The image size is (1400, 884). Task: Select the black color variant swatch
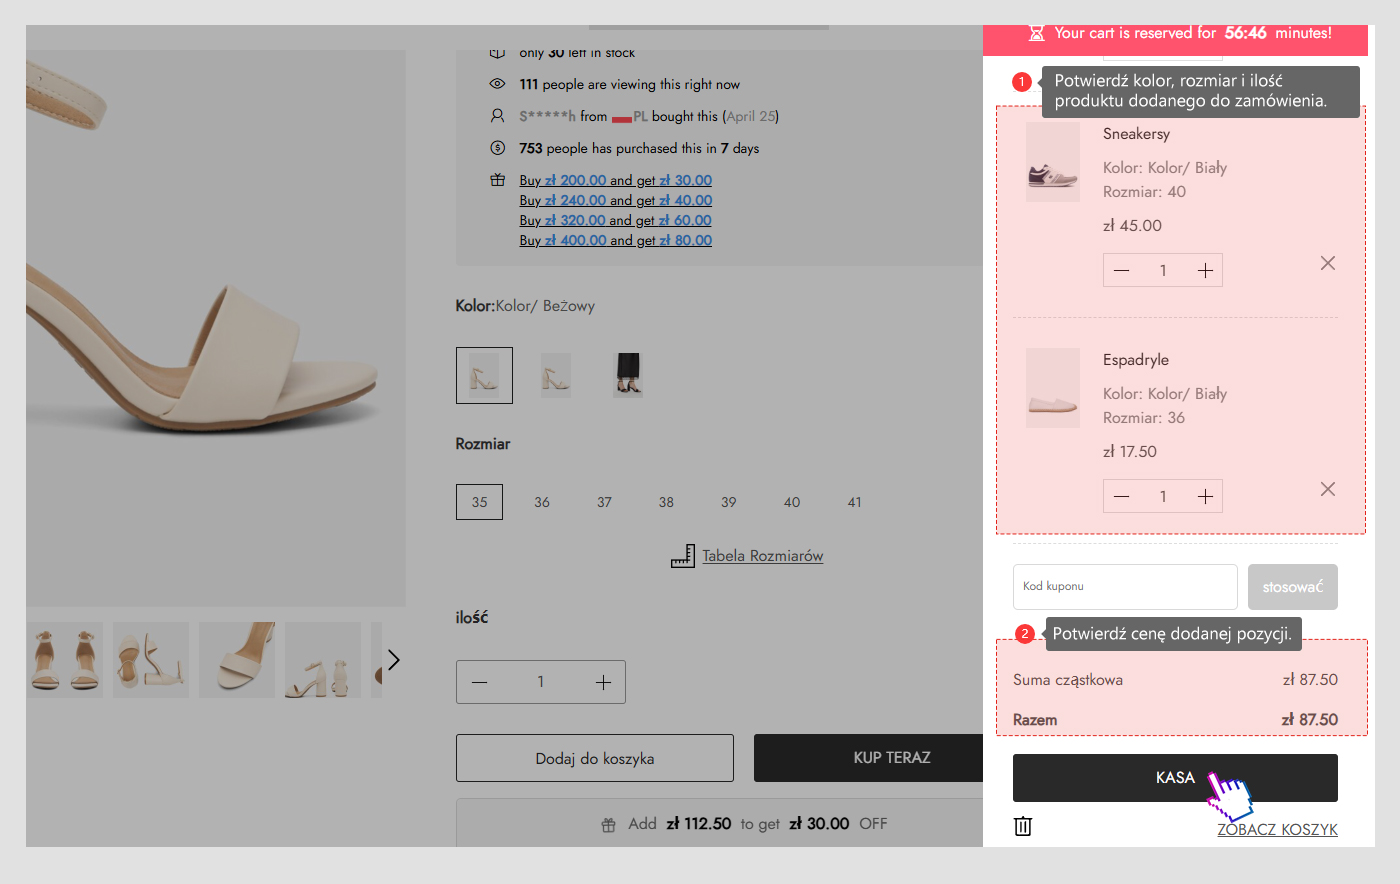628,375
